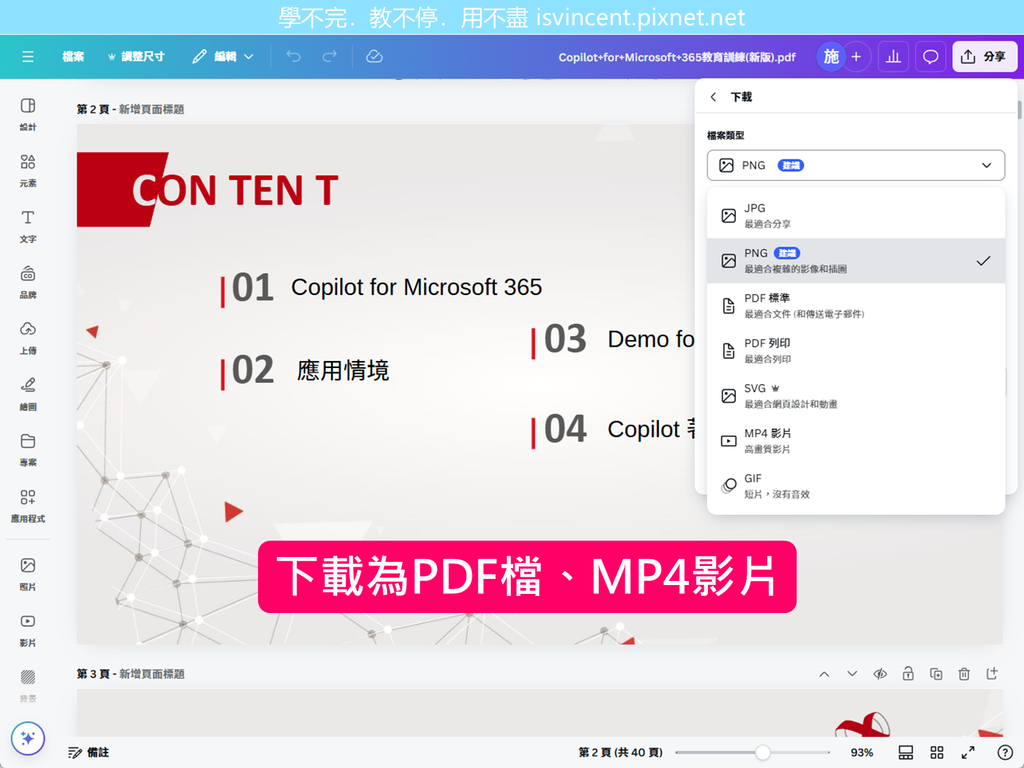Open 調整尺寸 resize option

136,57
